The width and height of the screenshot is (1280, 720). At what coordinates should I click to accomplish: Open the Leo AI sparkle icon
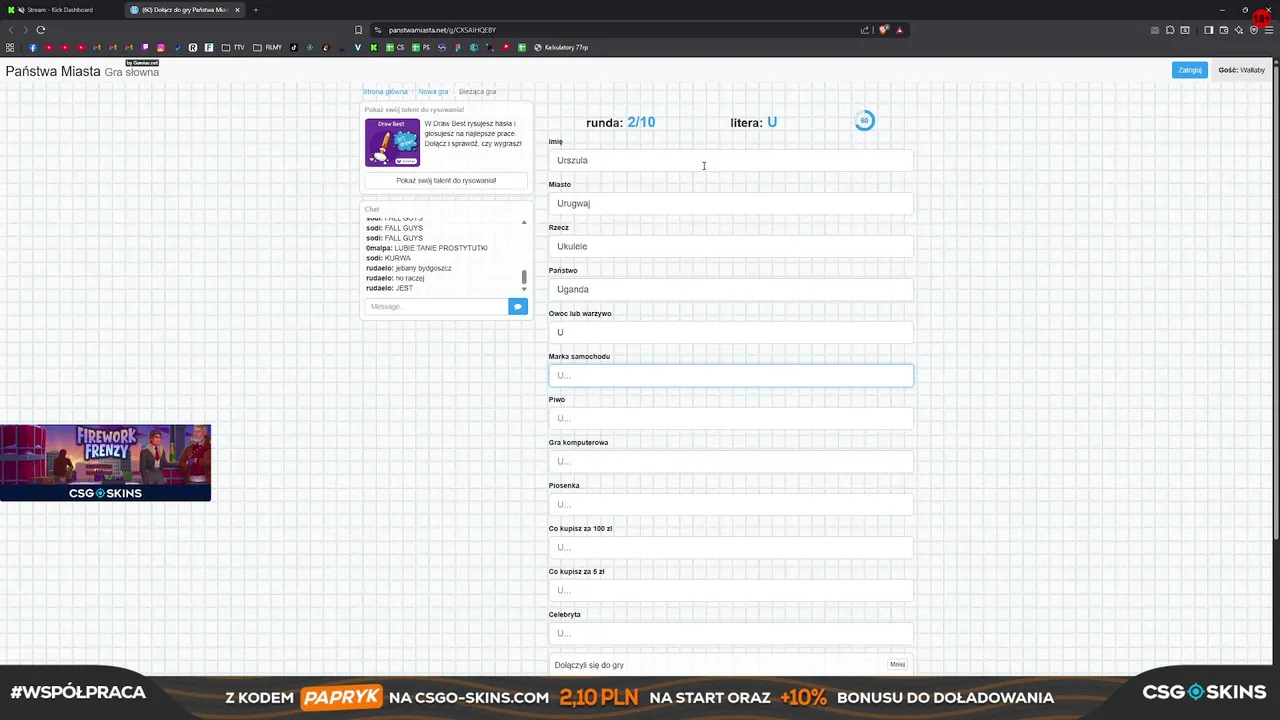pos(1239,30)
